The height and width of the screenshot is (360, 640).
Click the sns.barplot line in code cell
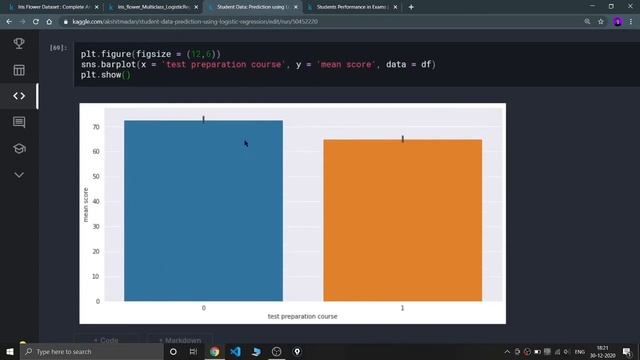[258, 64]
